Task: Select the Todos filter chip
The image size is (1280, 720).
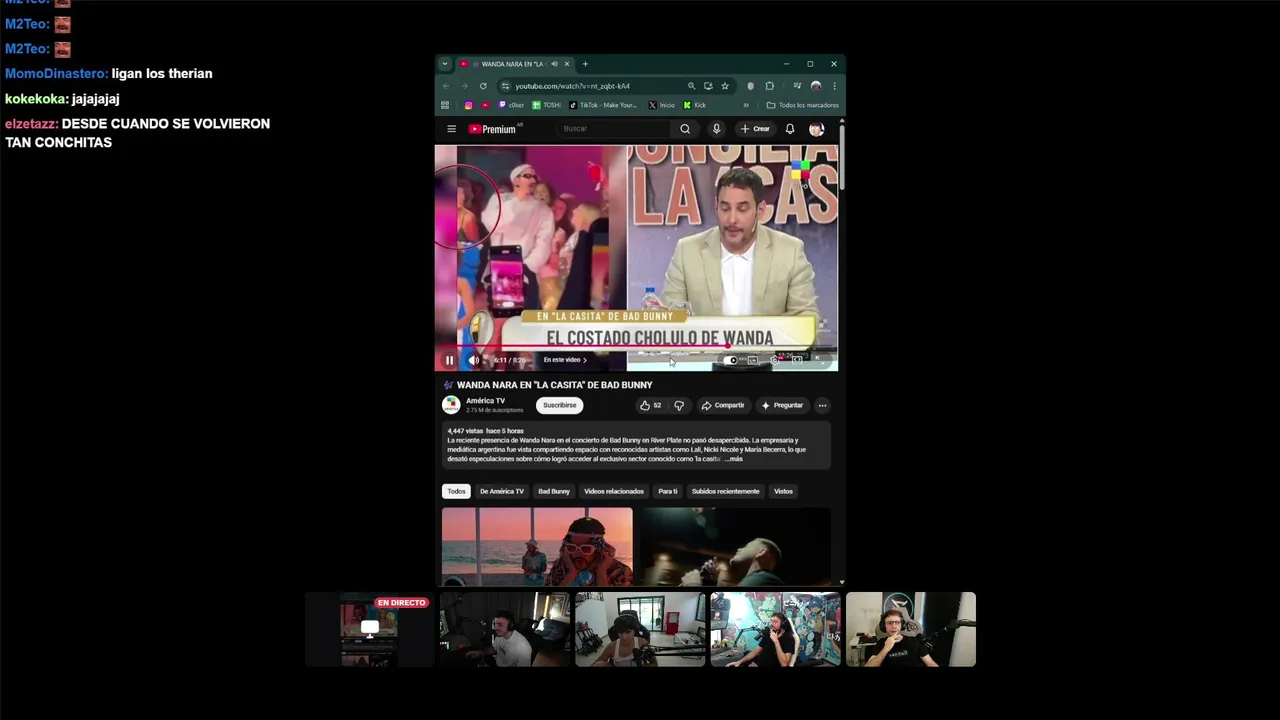Action: [x=456, y=491]
